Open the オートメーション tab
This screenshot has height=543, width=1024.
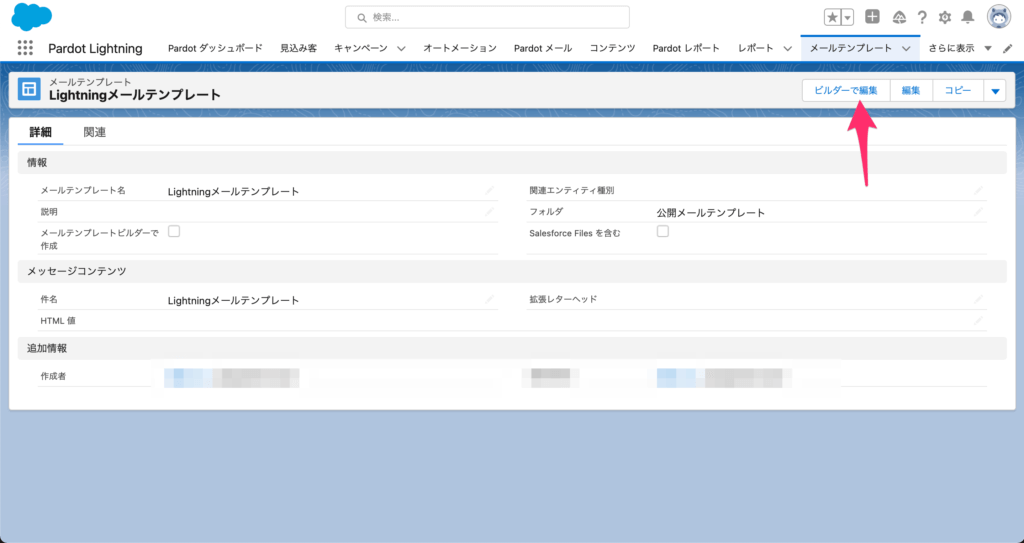(460, 48)
